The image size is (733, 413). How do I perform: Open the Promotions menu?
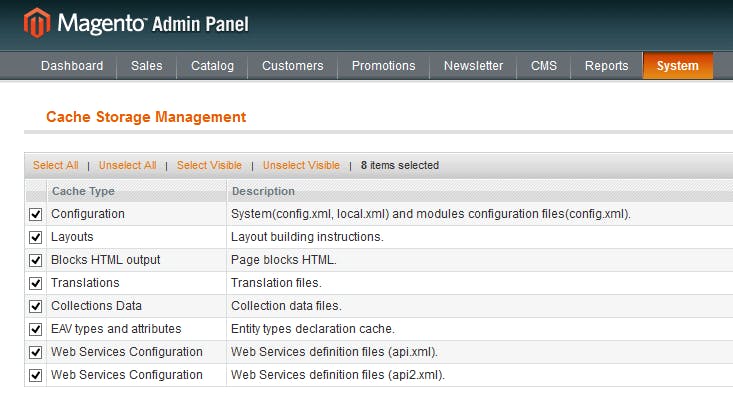coord(383,65)
